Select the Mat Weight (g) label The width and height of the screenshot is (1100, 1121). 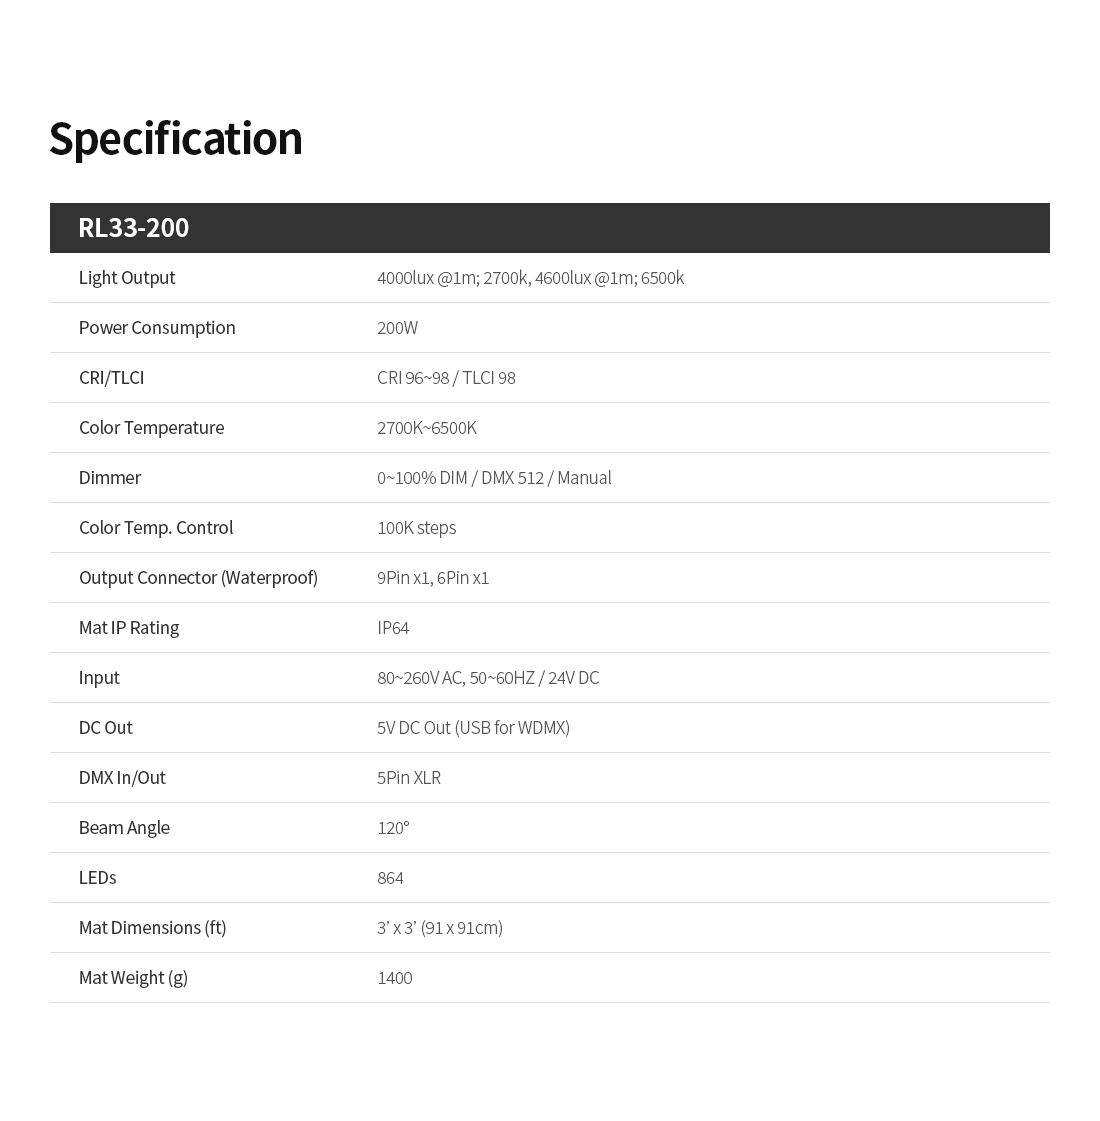[133, 979]
